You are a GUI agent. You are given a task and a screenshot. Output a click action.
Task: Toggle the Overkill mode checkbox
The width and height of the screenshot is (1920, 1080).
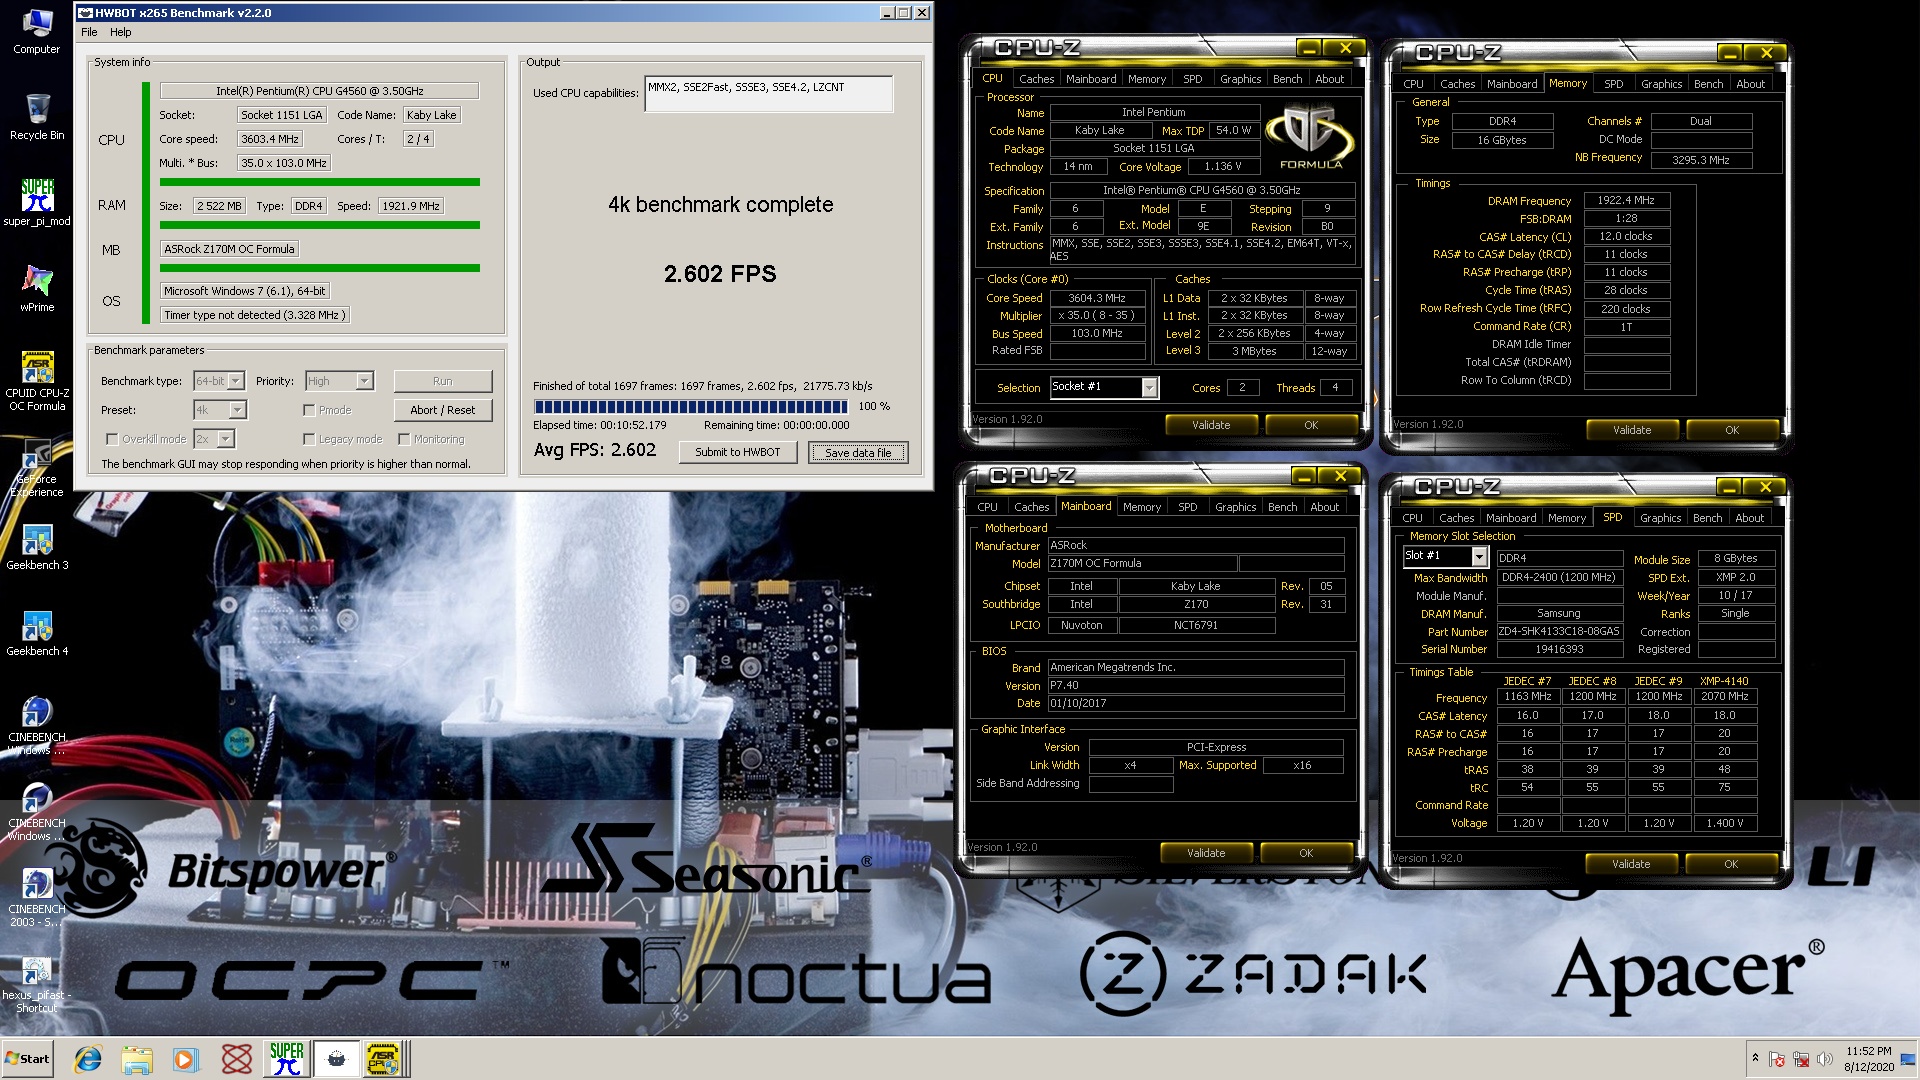pyautogui.click(x=112, y=439)
